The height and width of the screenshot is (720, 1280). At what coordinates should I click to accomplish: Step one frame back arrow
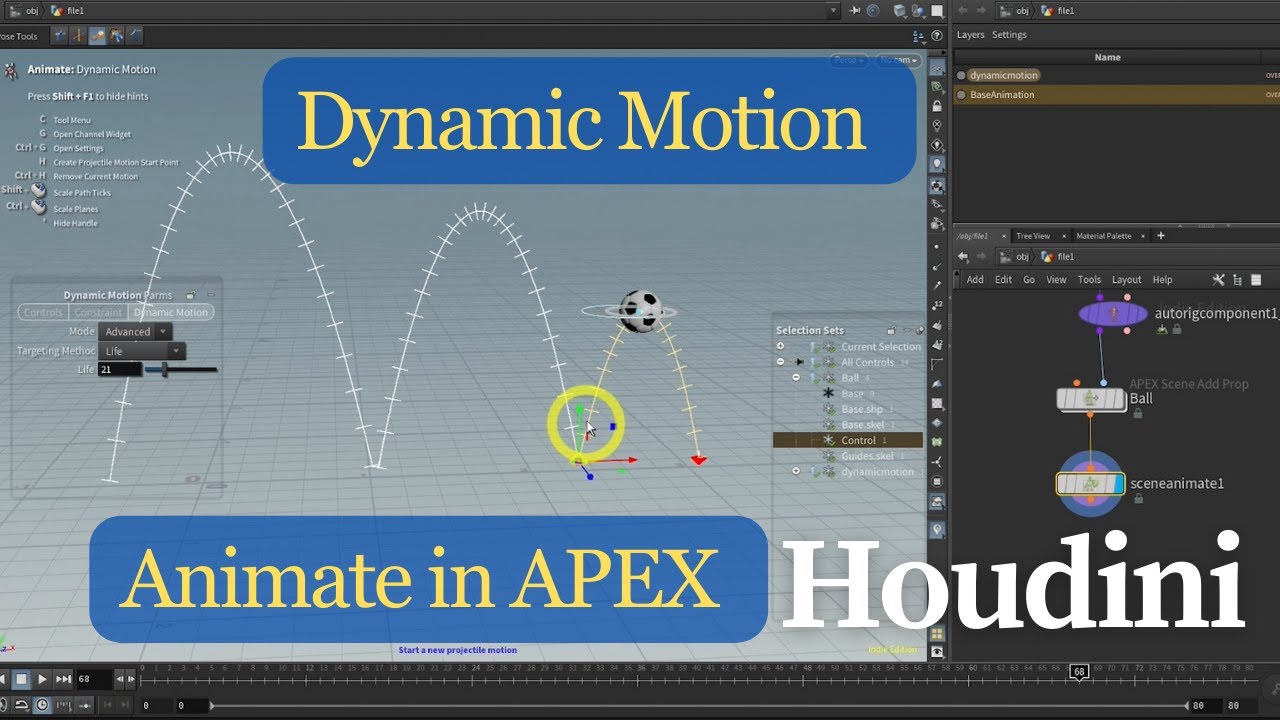[120, 679]
